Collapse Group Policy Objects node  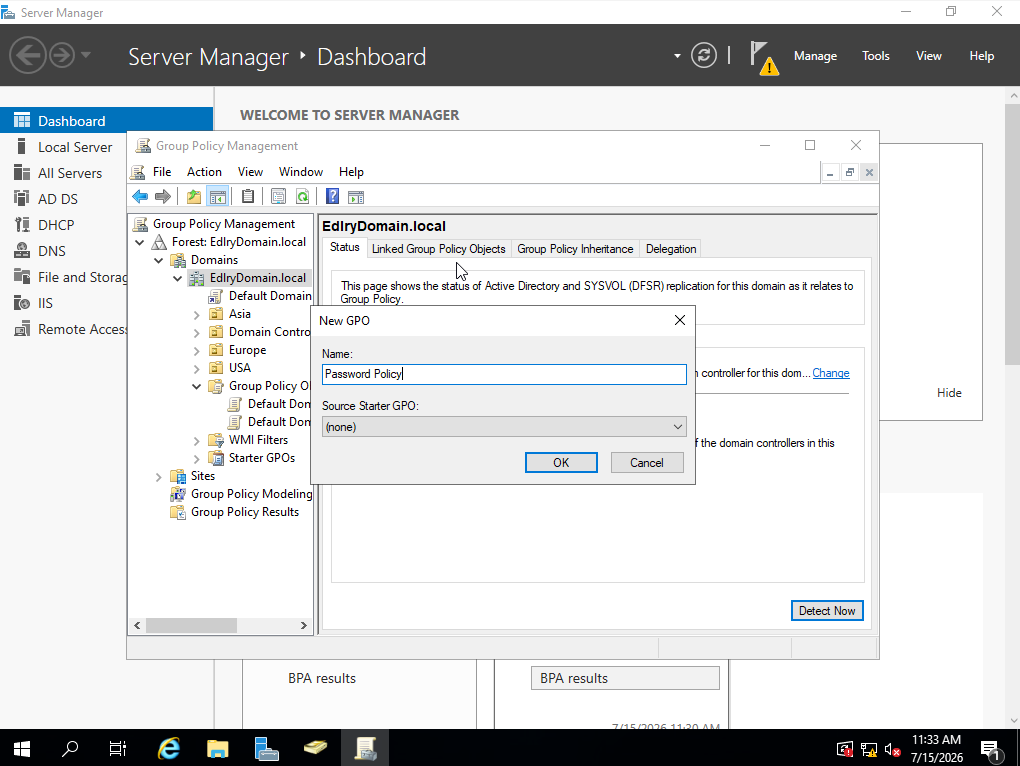196,386
